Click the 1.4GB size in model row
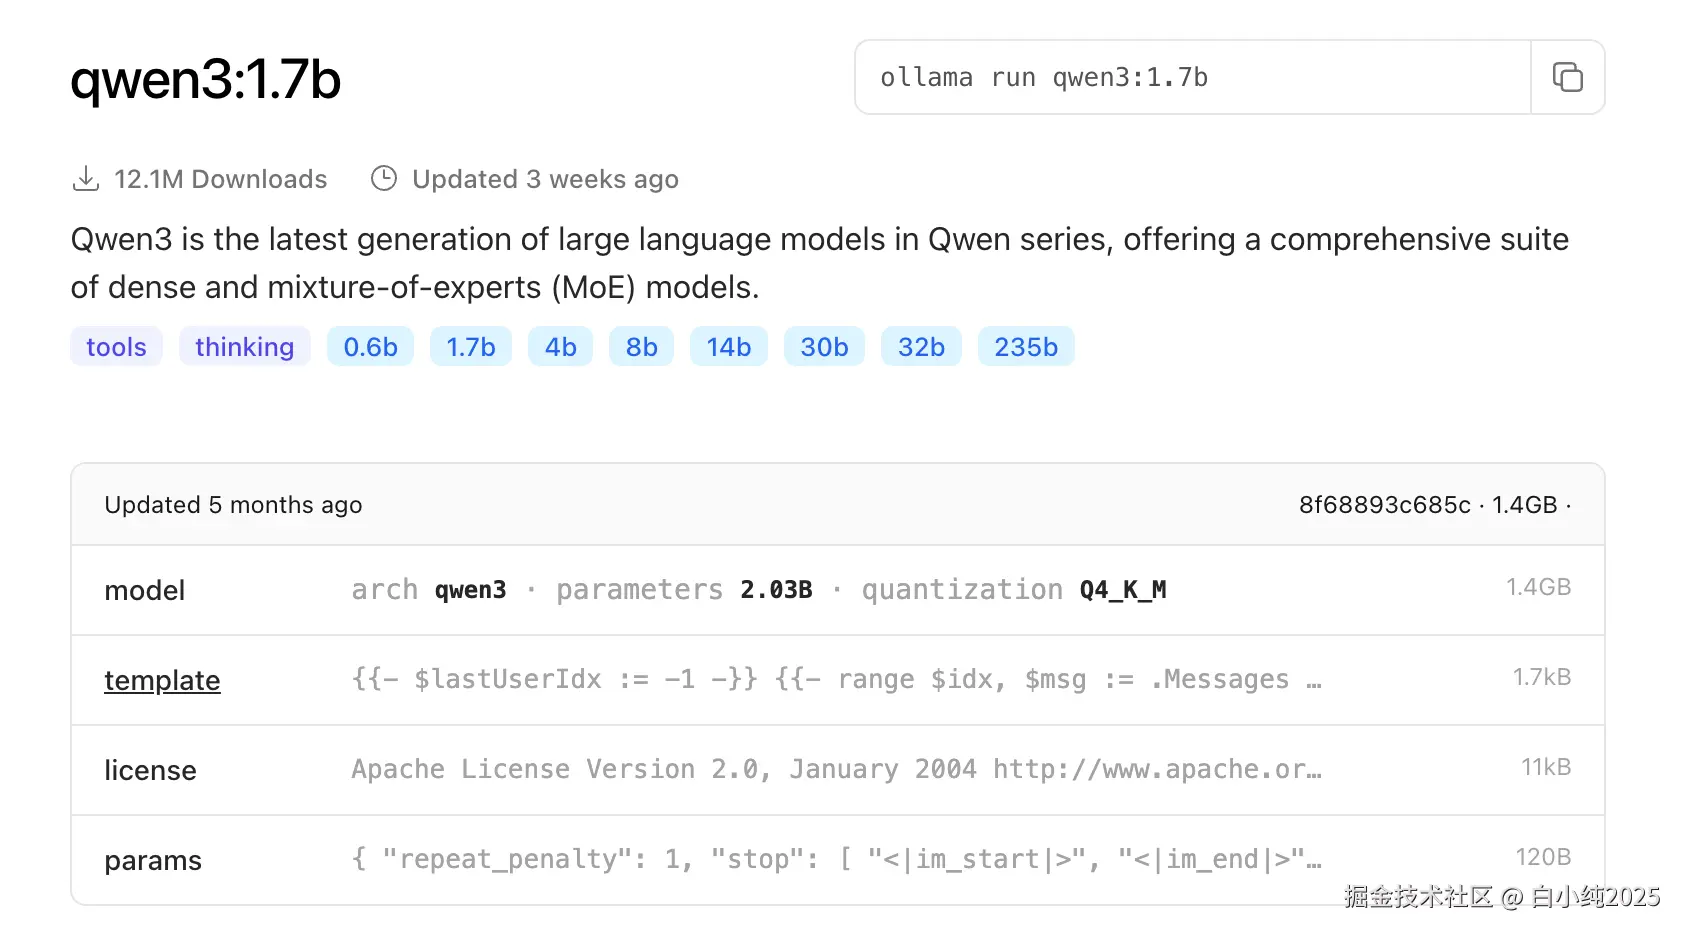The image size is (1686, 936). pyautogui.click(x=1538, y=587)
